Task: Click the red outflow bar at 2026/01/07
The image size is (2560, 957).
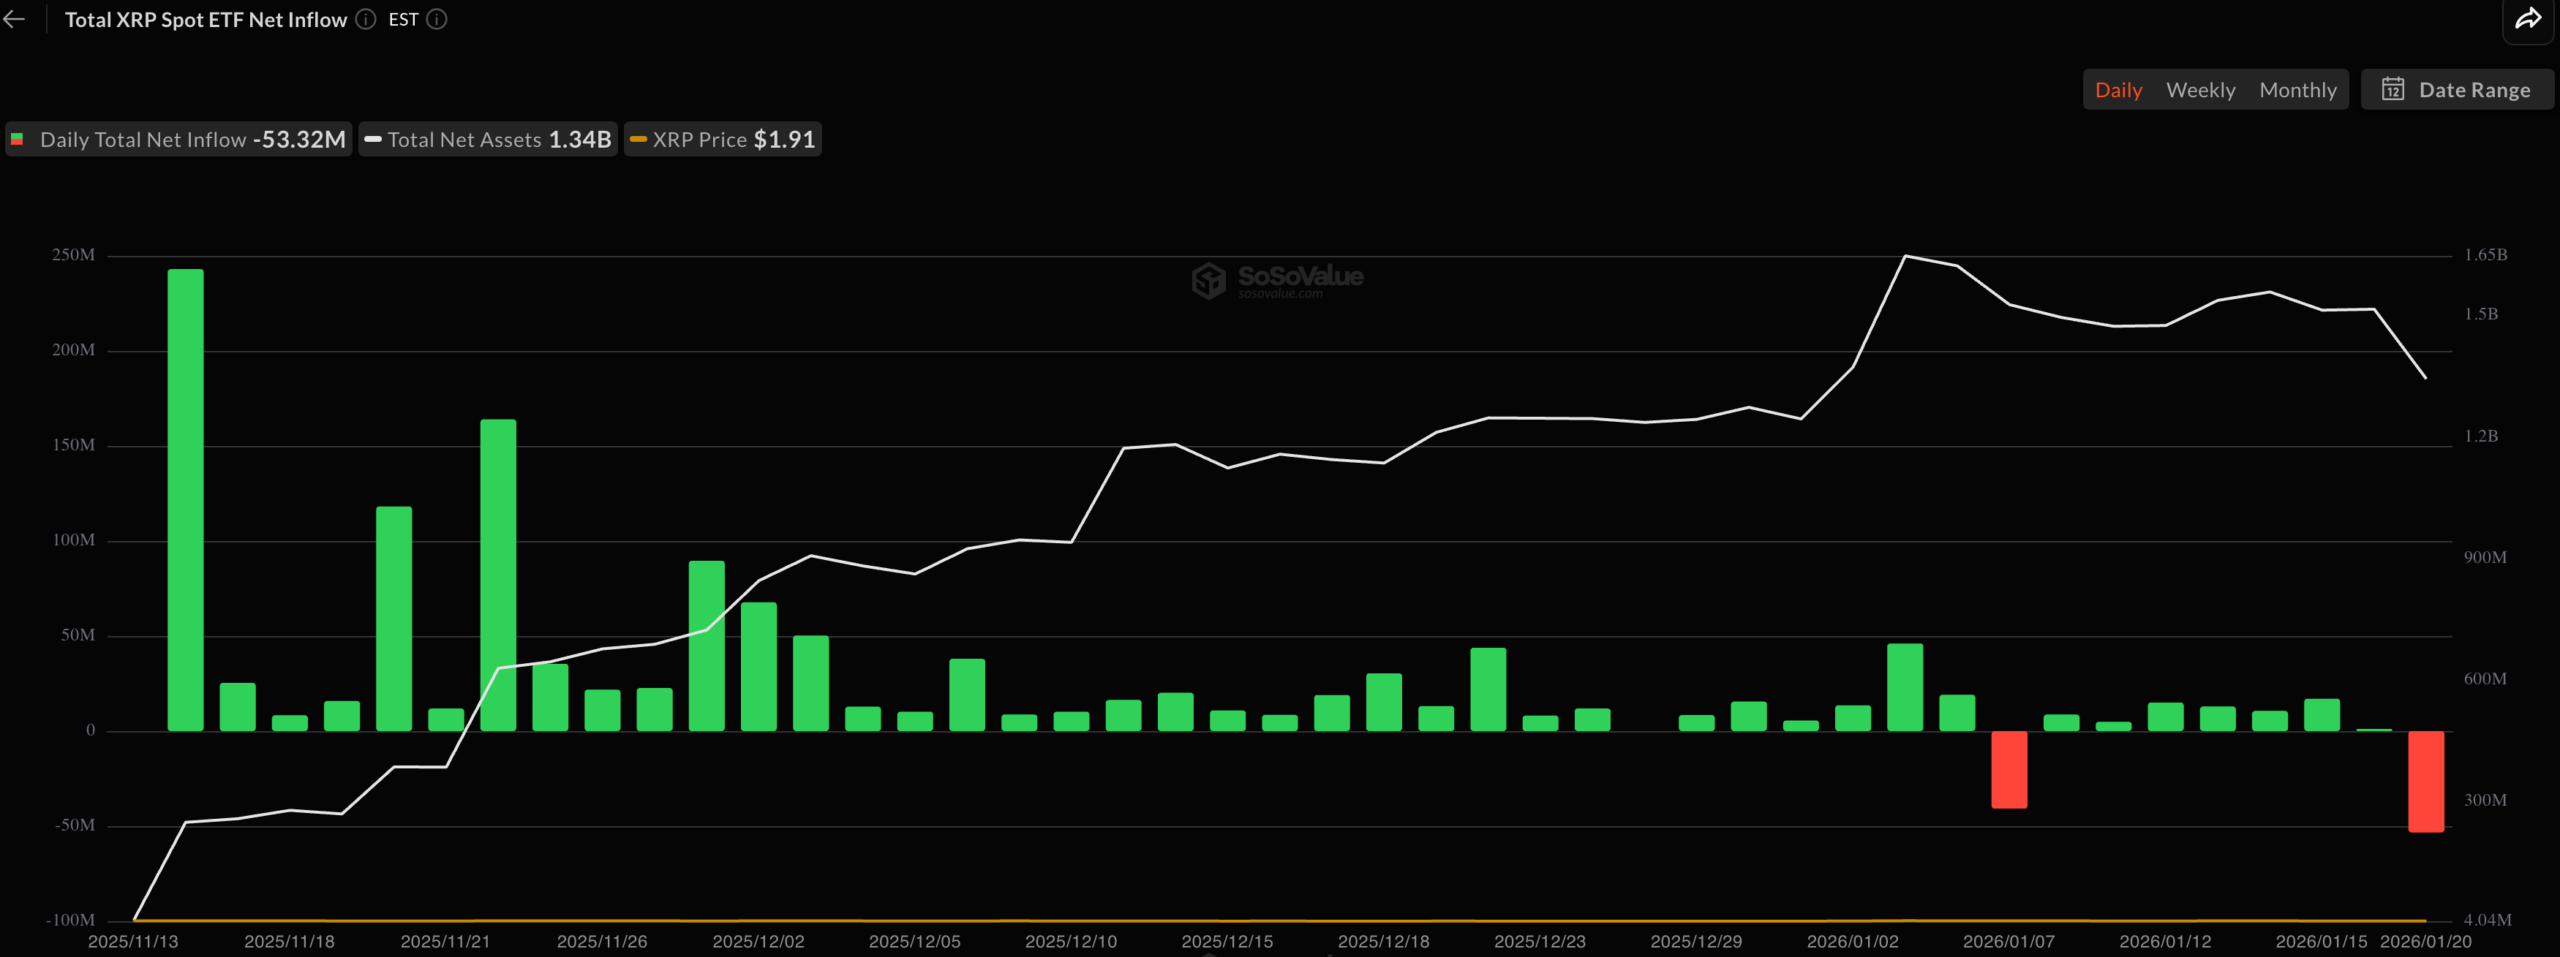Action: tap(2009, 769)
